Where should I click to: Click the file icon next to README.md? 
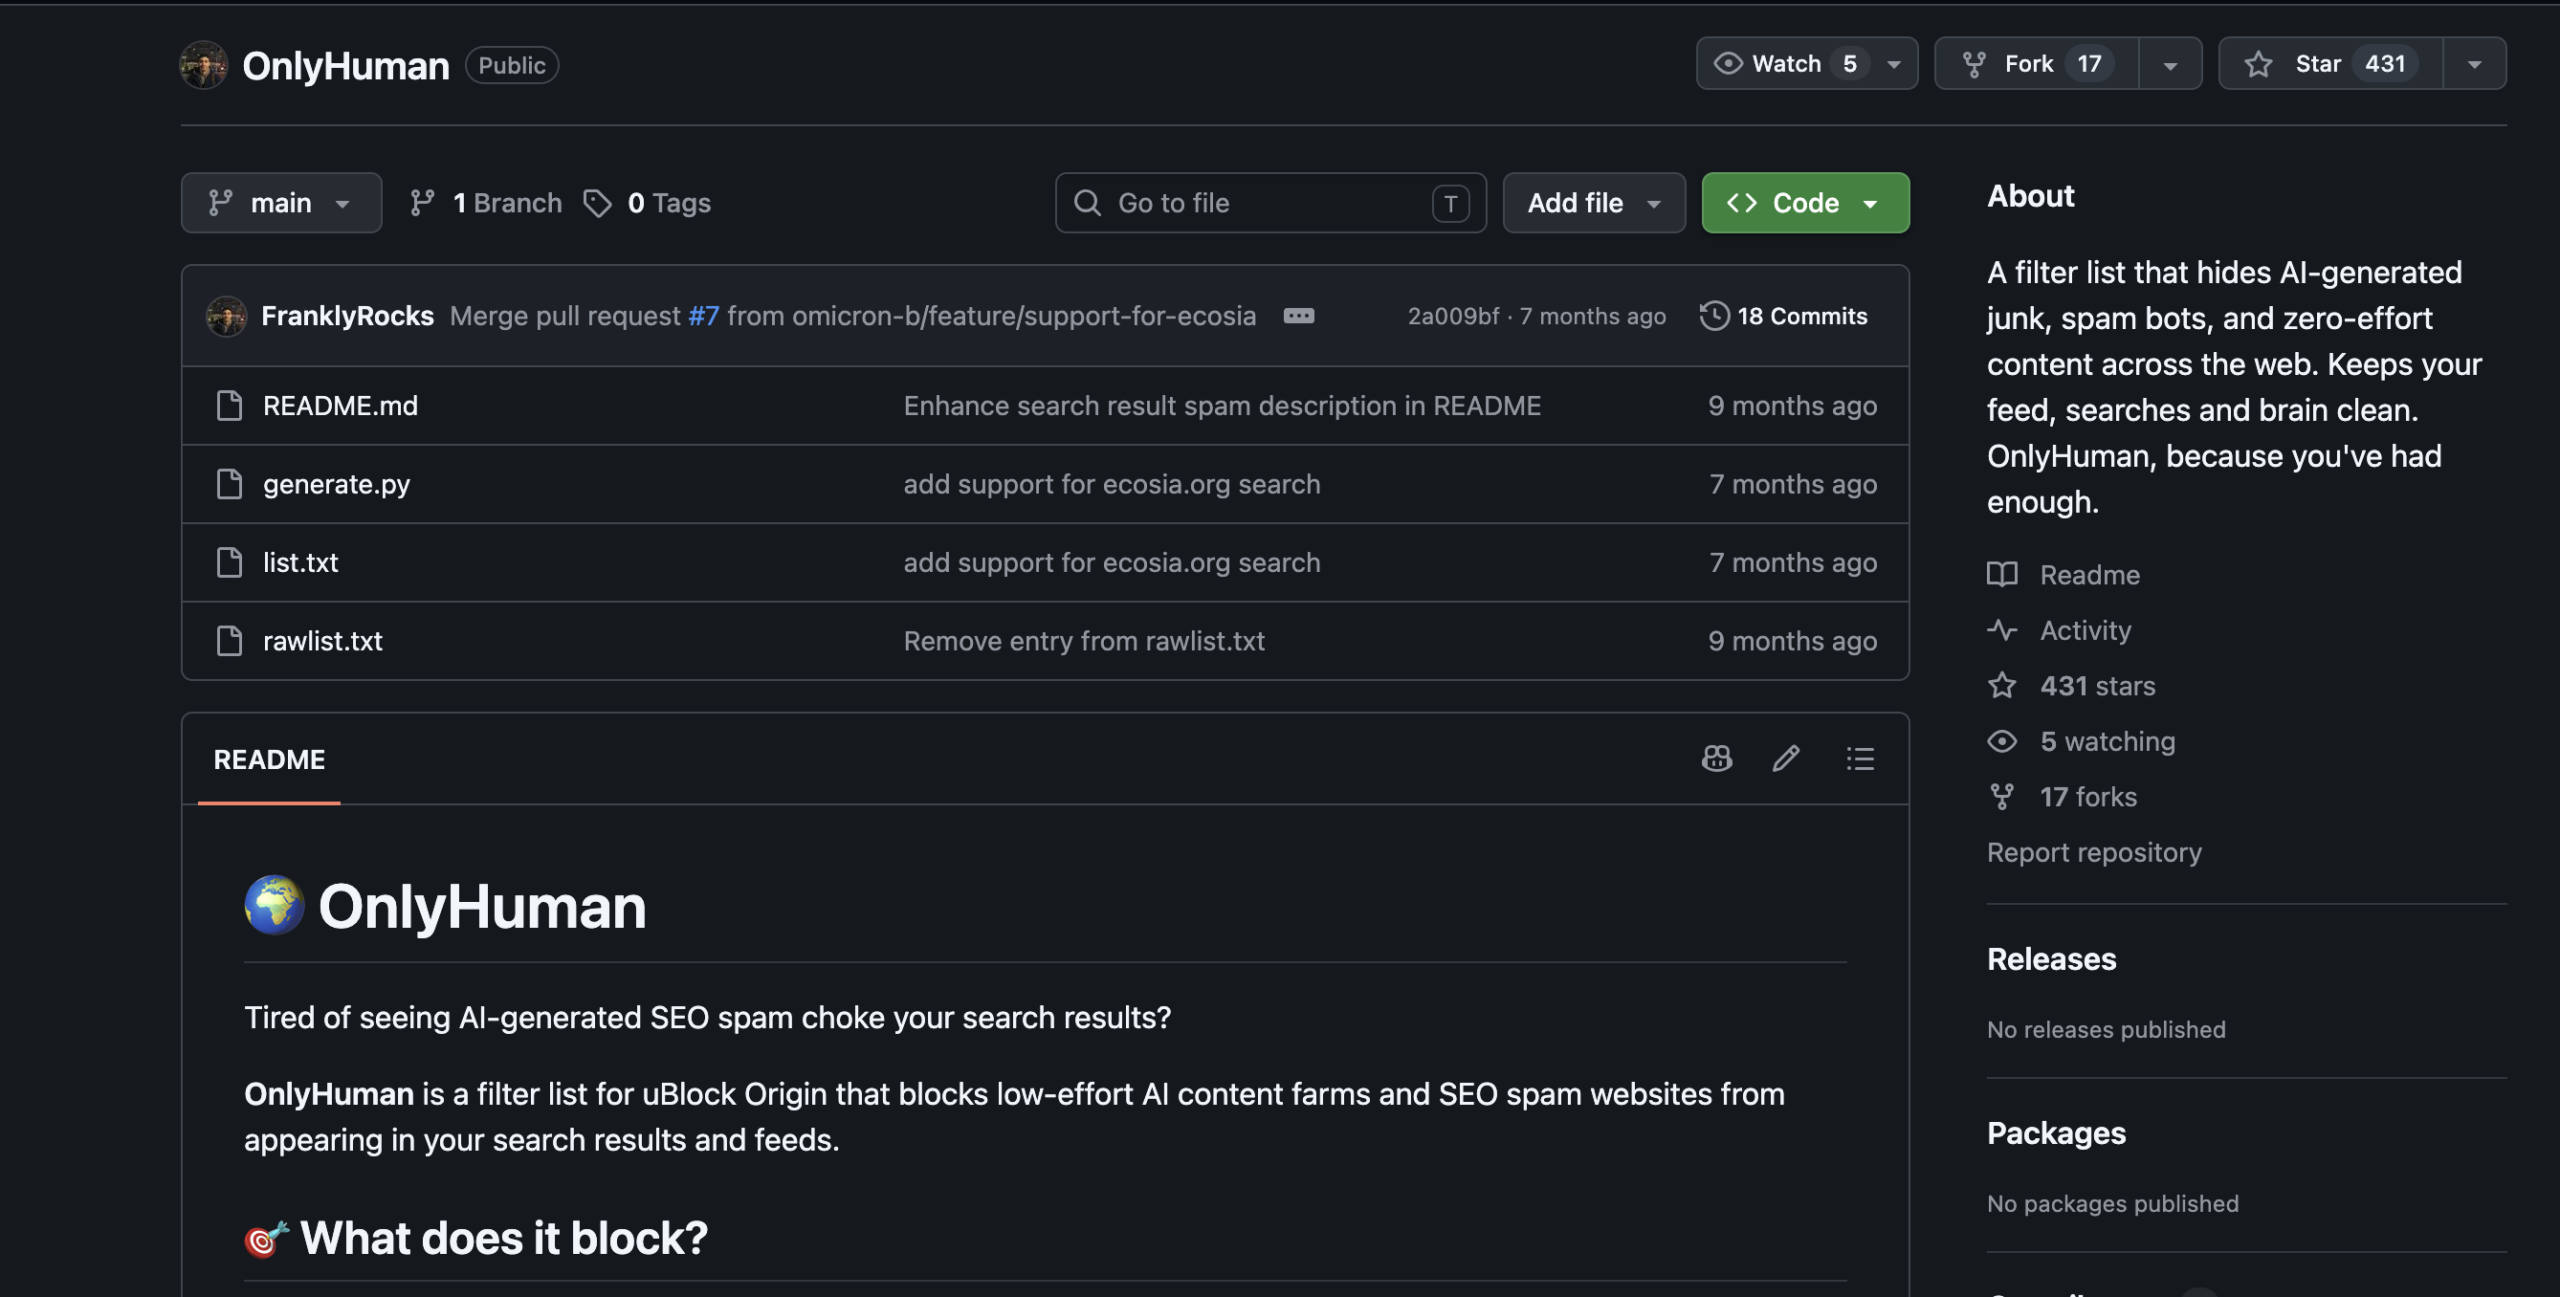229,406
